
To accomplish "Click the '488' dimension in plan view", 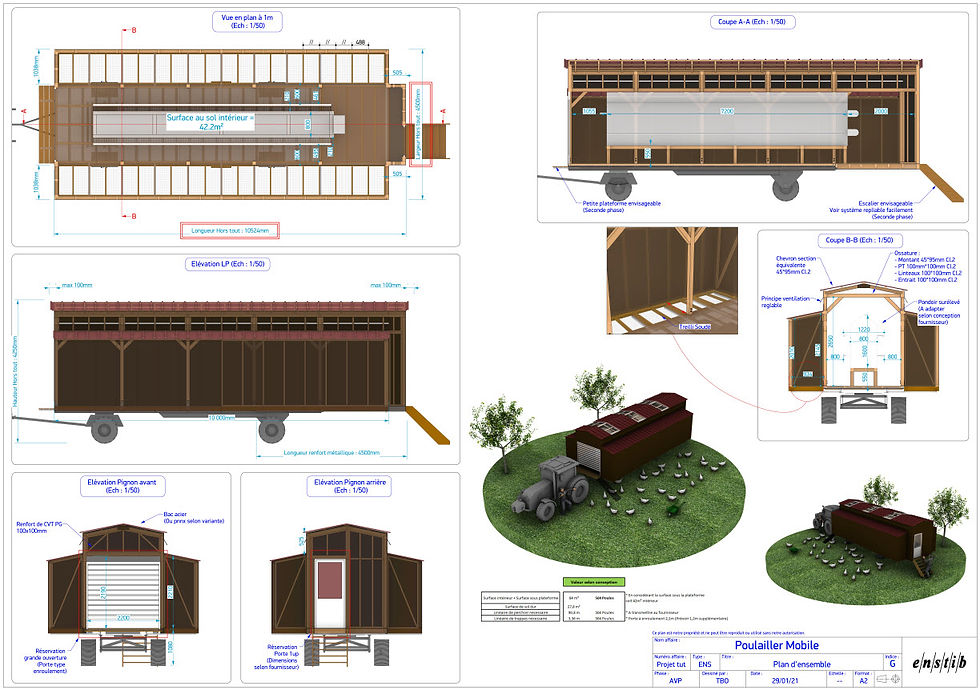I will click(361, 43).
